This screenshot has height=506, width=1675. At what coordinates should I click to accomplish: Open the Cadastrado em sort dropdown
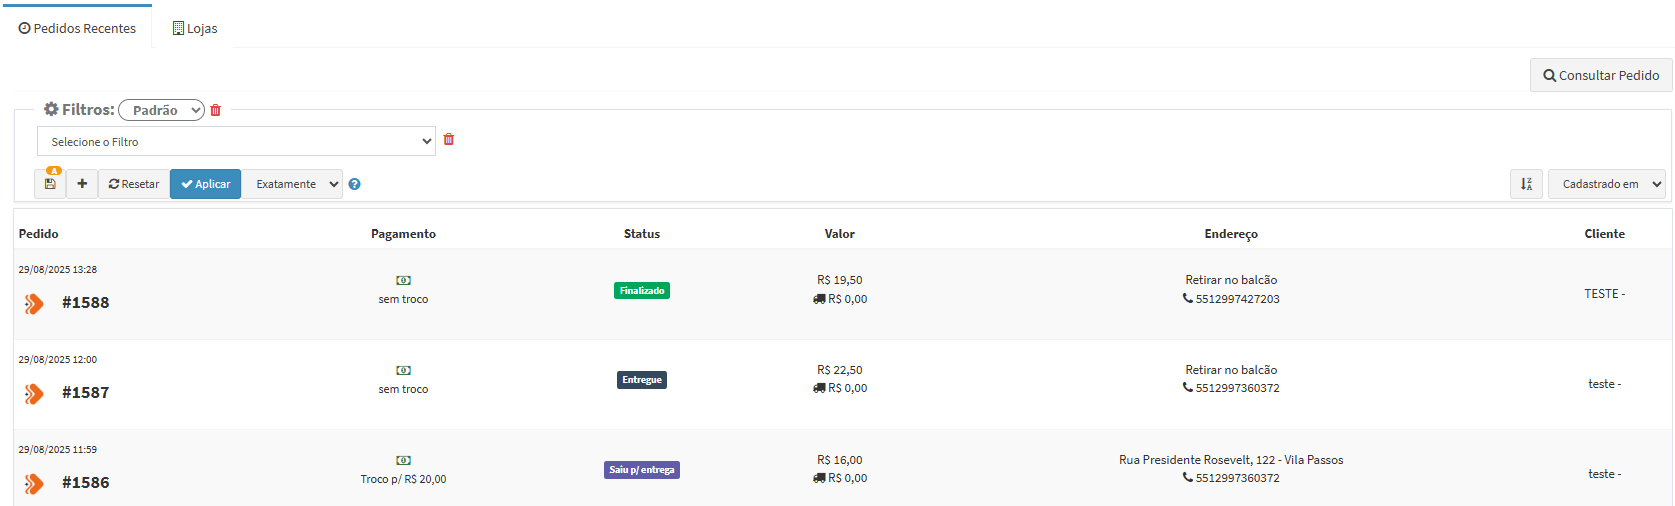pos(1606,184)
